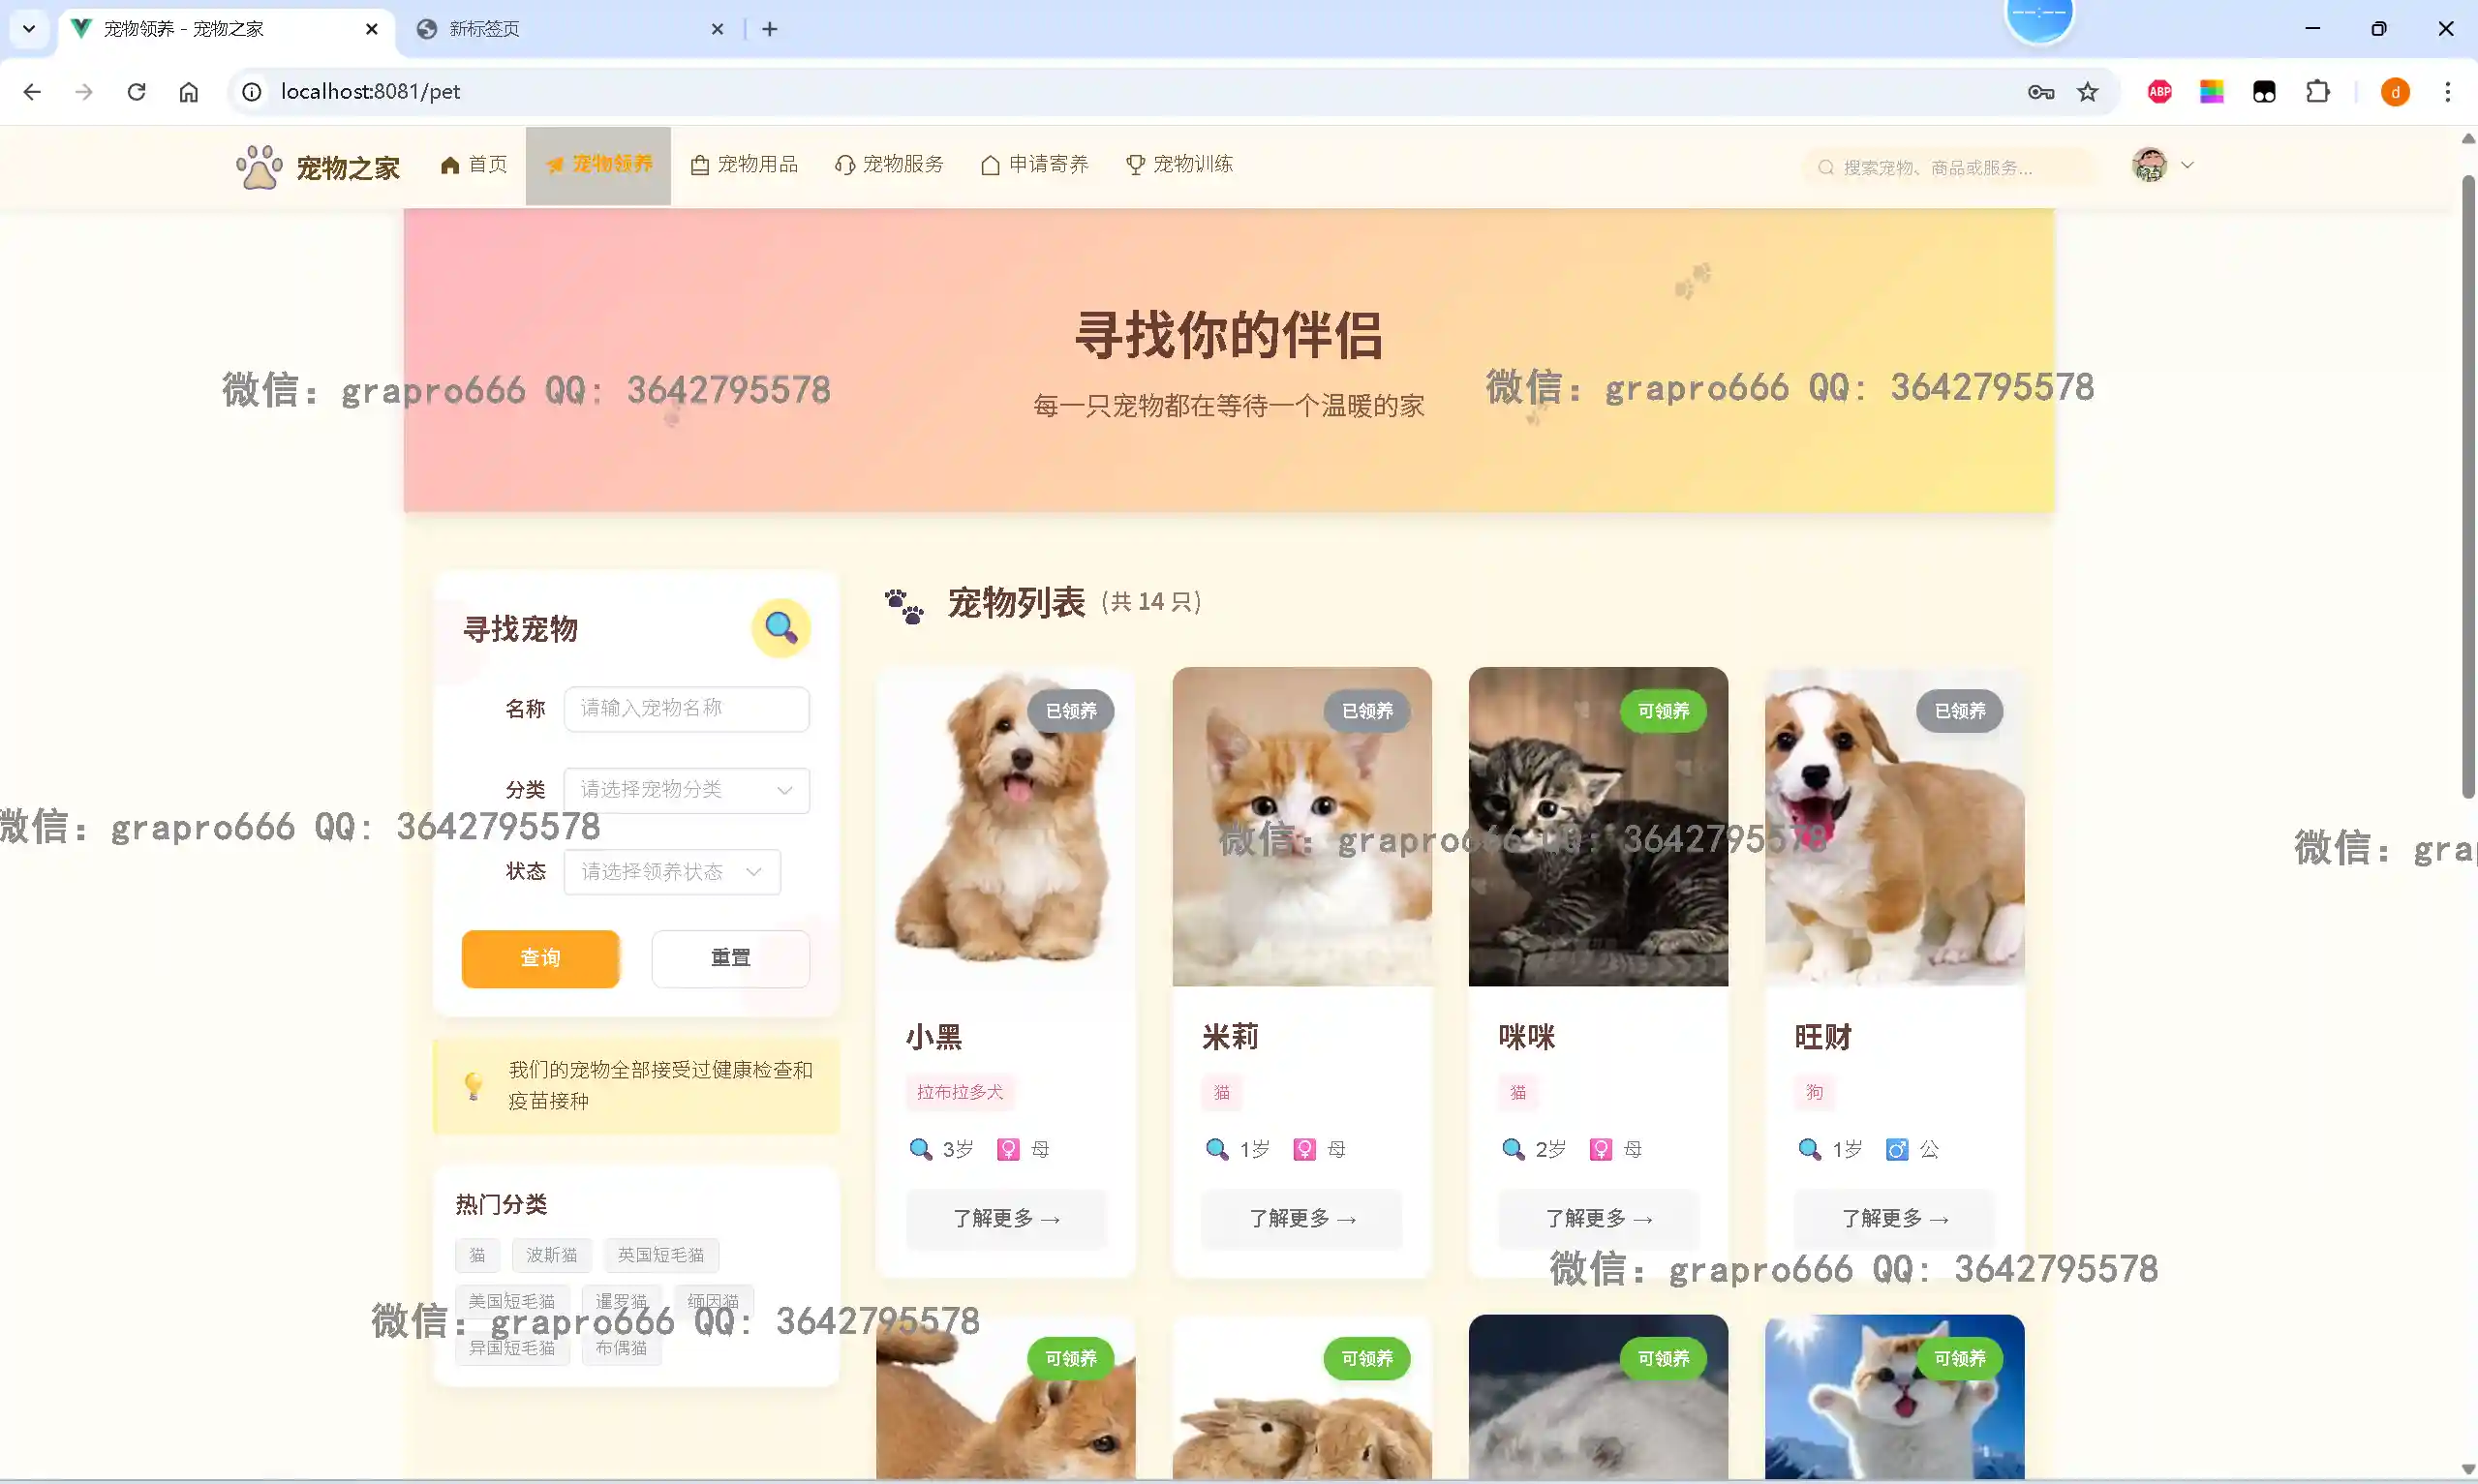
Task: Click the 请输入宠物名称 input field
Action: pos(686,709)
